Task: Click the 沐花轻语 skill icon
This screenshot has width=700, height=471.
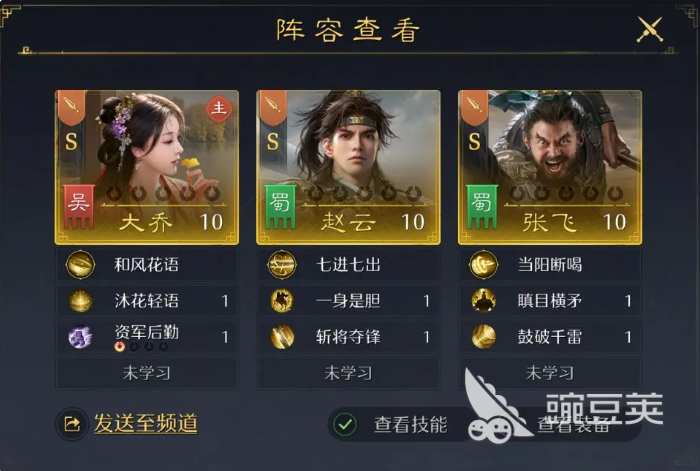Action: [80, 301]
